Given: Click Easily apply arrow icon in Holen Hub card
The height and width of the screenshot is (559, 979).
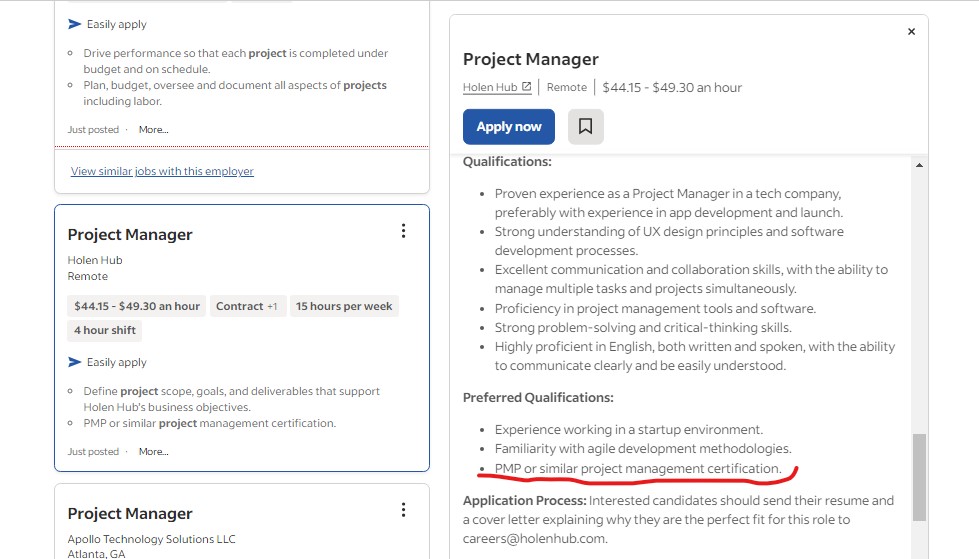Looking at the screenshot, I should point(74,362).
